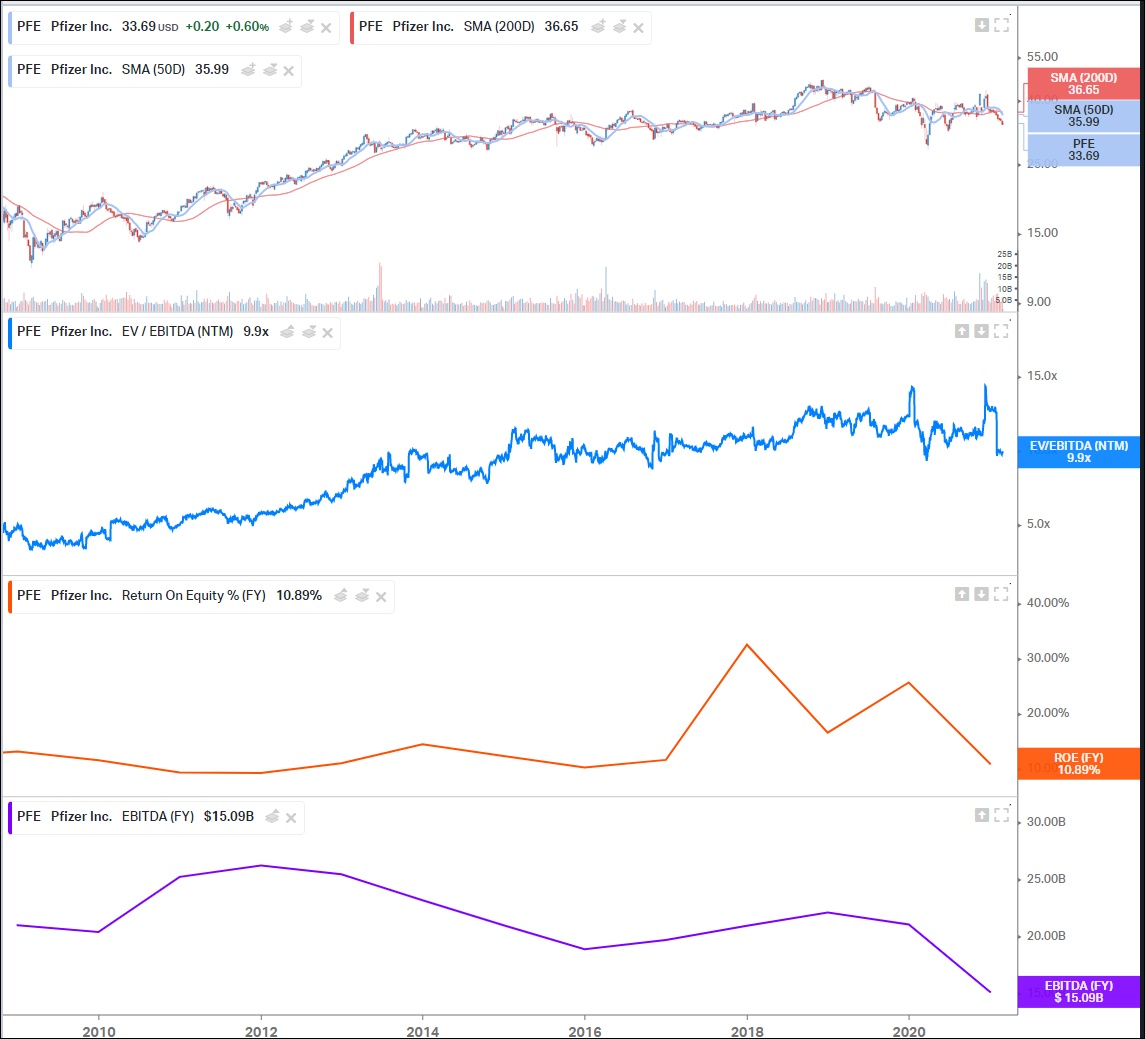Click the 2012 label on time axis
Image resolution: width=1145 pixels, height=1039 pixels.
[261, 1031]
